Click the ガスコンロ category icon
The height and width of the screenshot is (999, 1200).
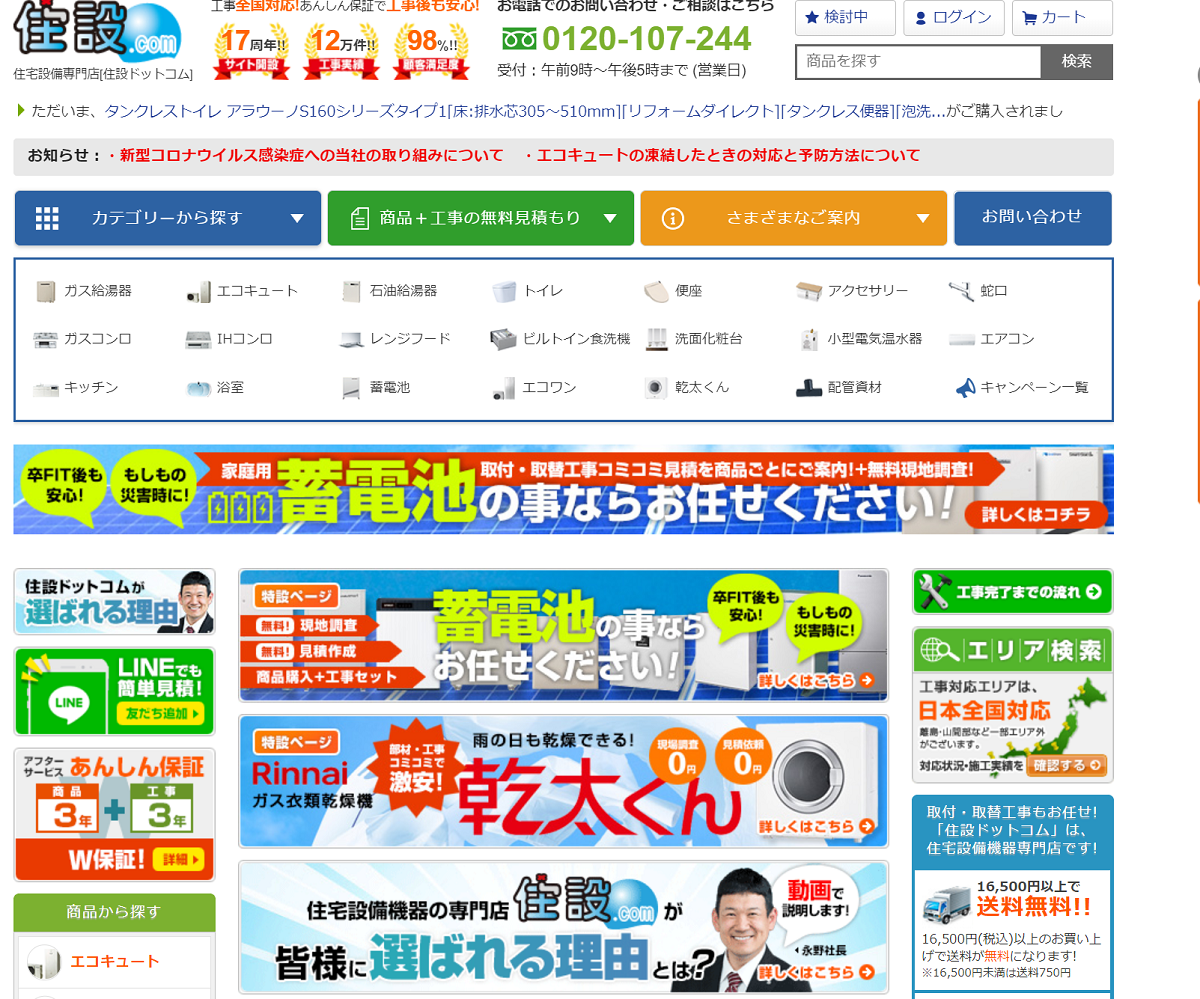point(46,339)
